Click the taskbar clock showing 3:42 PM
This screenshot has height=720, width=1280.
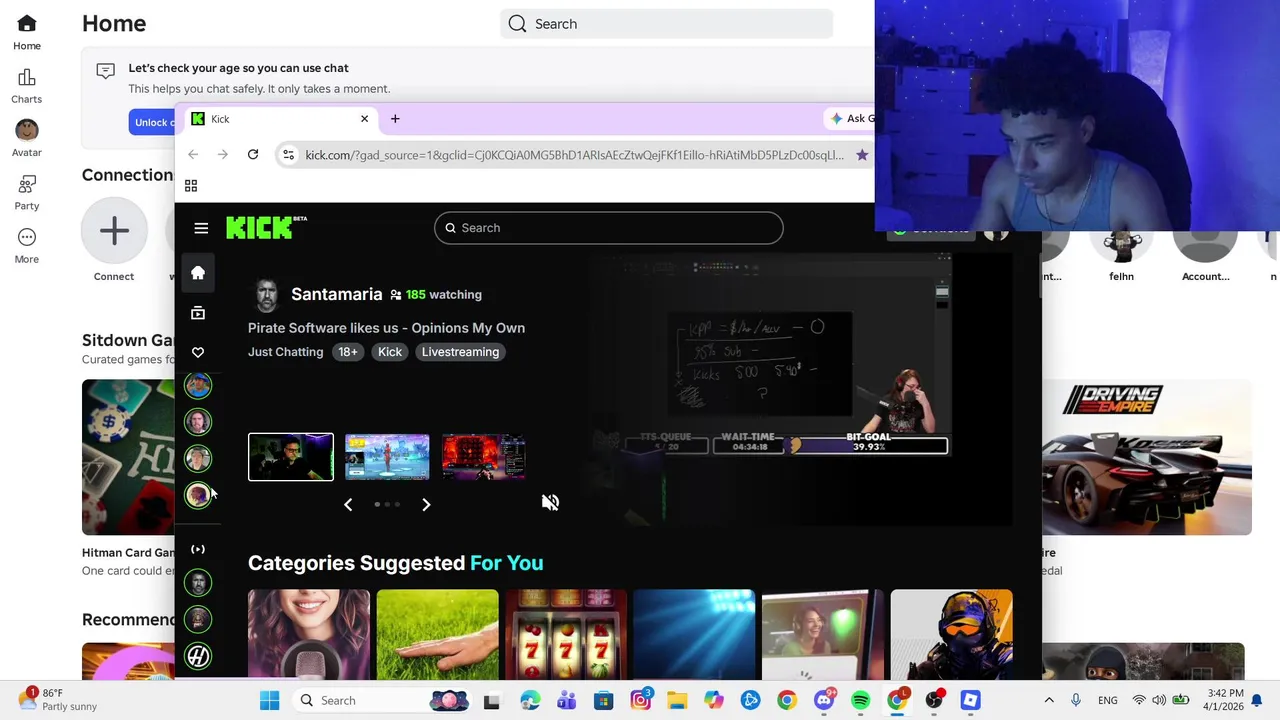coord(1225,700)
